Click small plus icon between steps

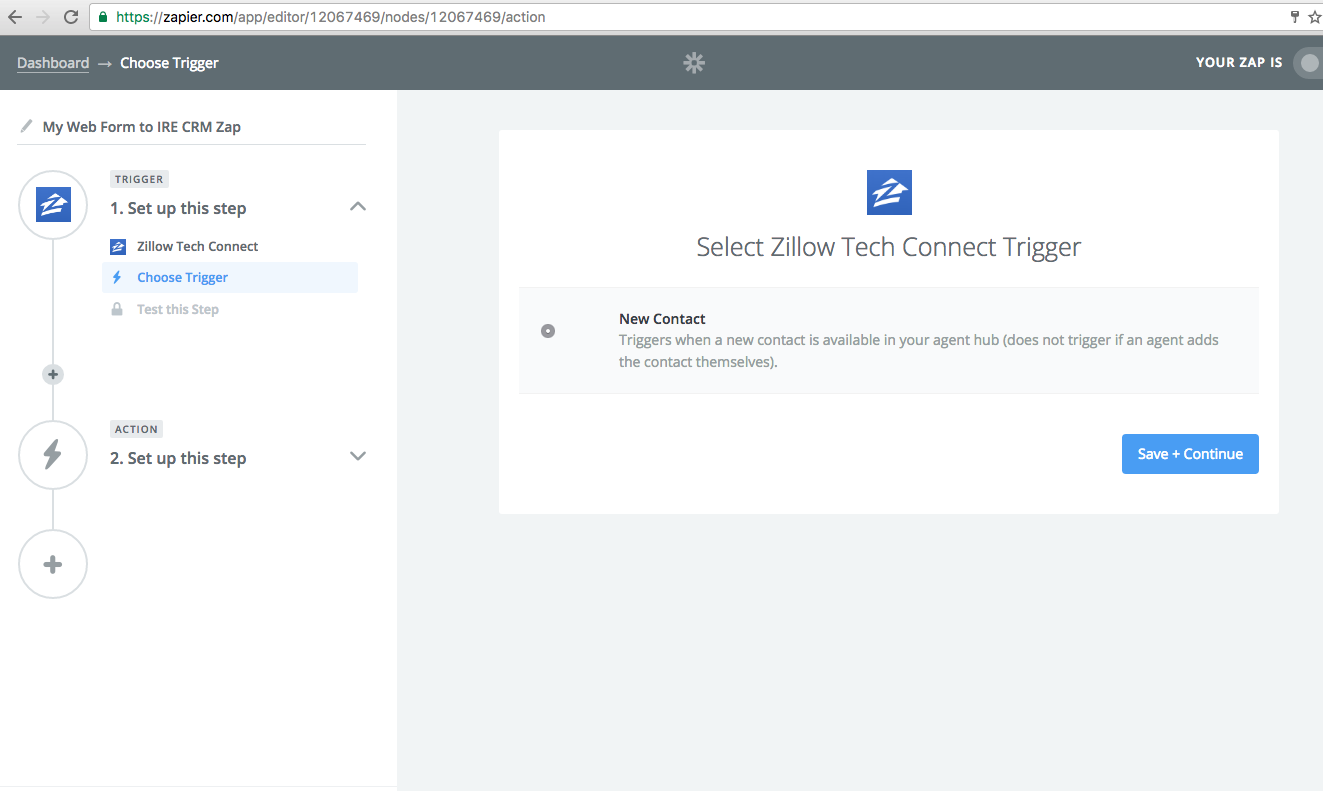click(53, 374)
